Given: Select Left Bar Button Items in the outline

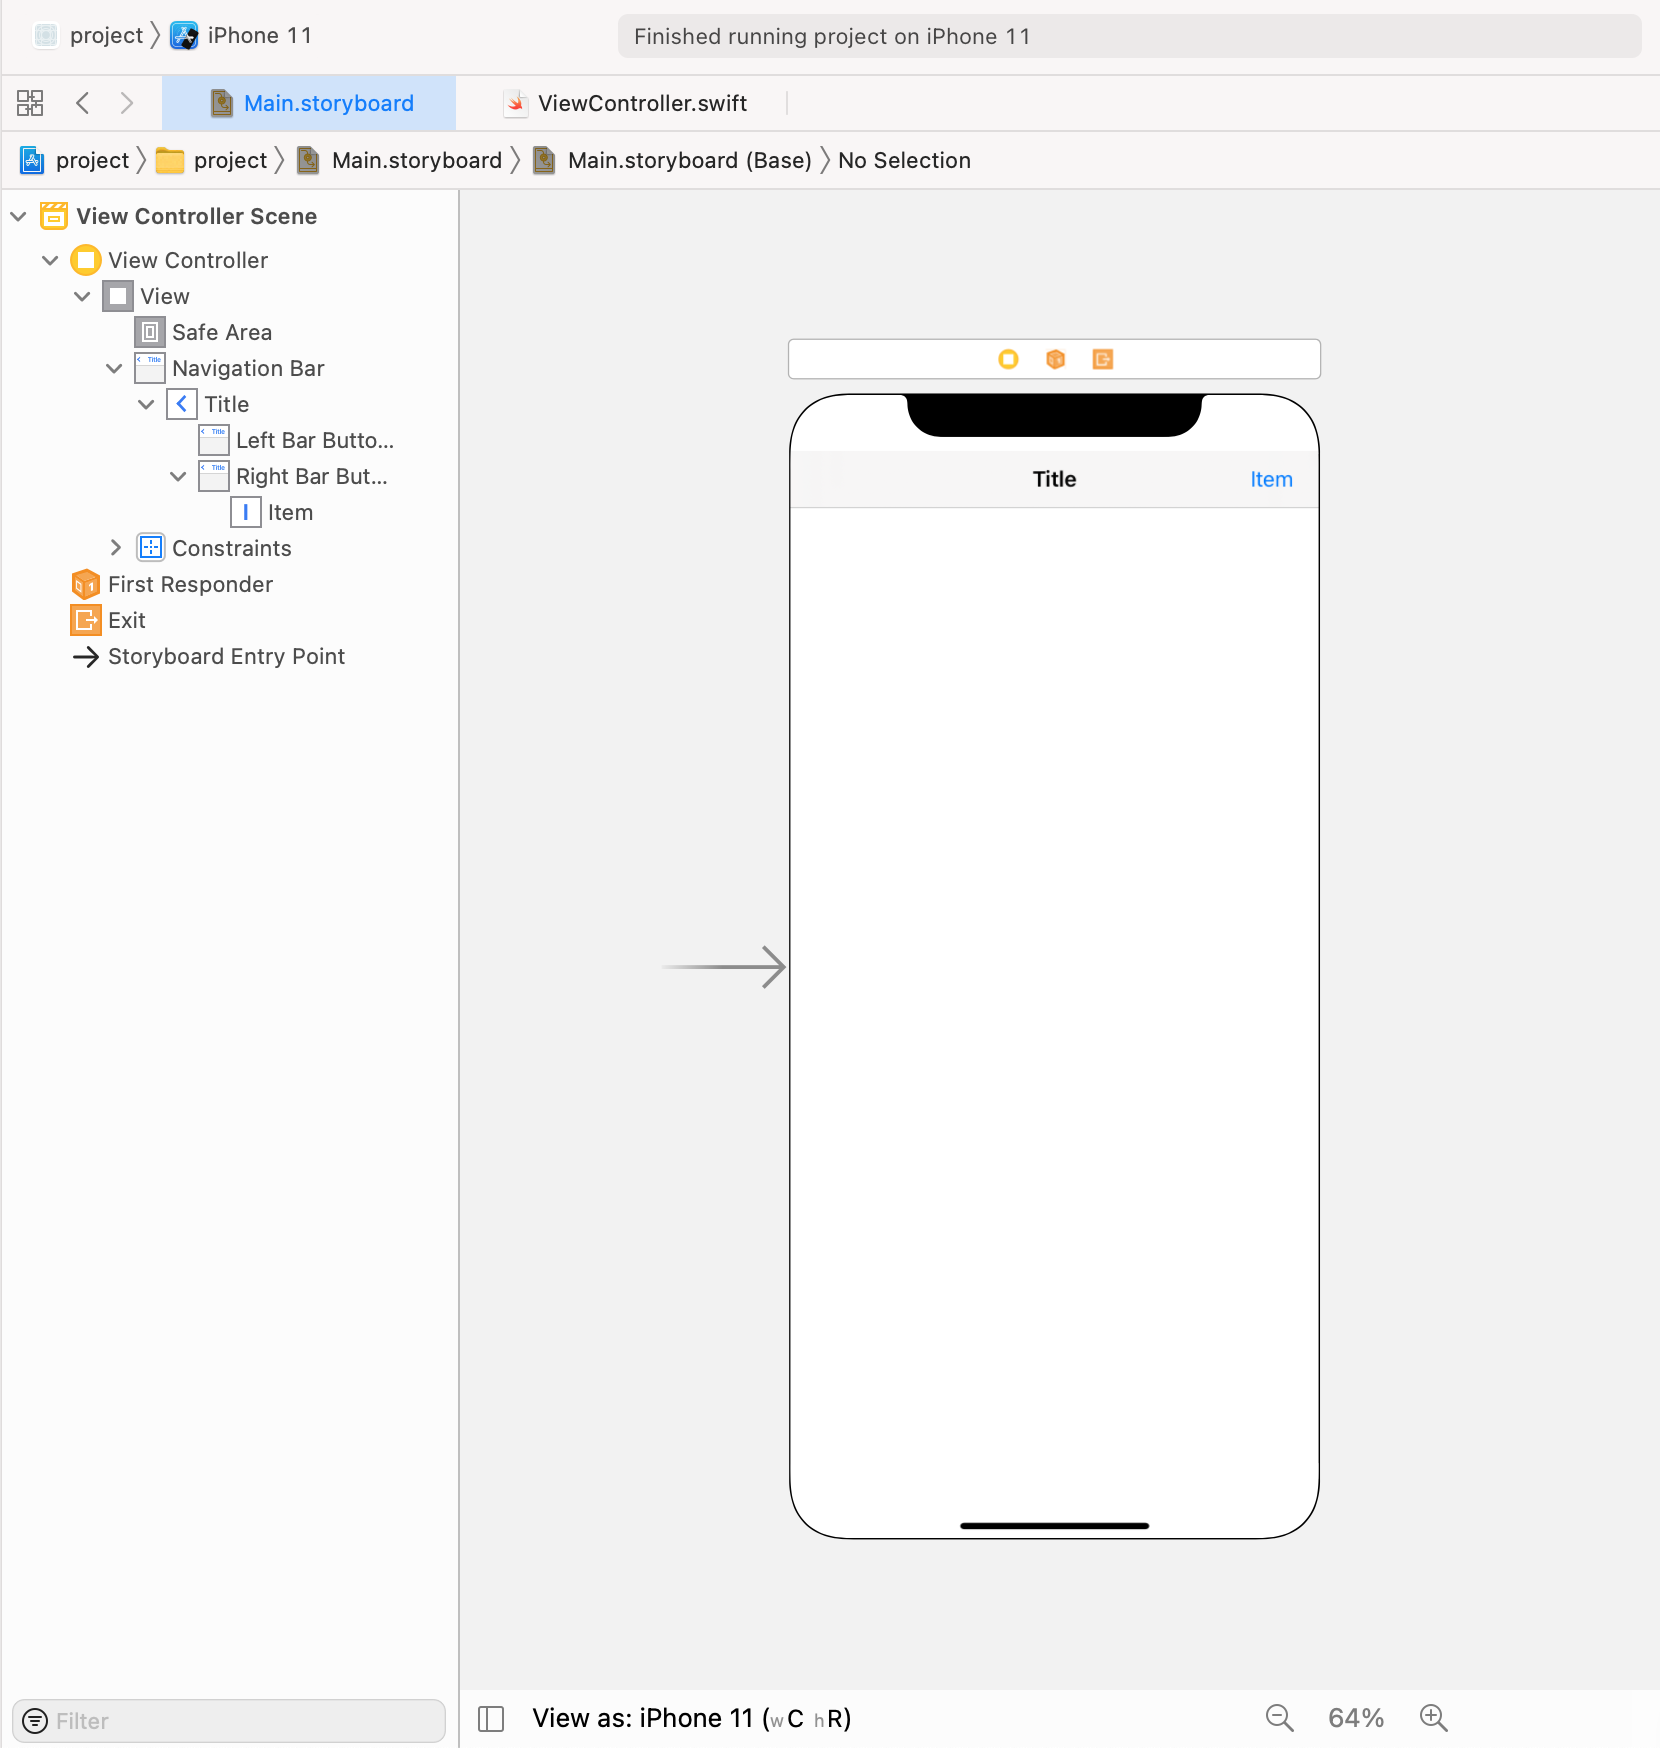Looking at the screenshot, I should point(230,440).
